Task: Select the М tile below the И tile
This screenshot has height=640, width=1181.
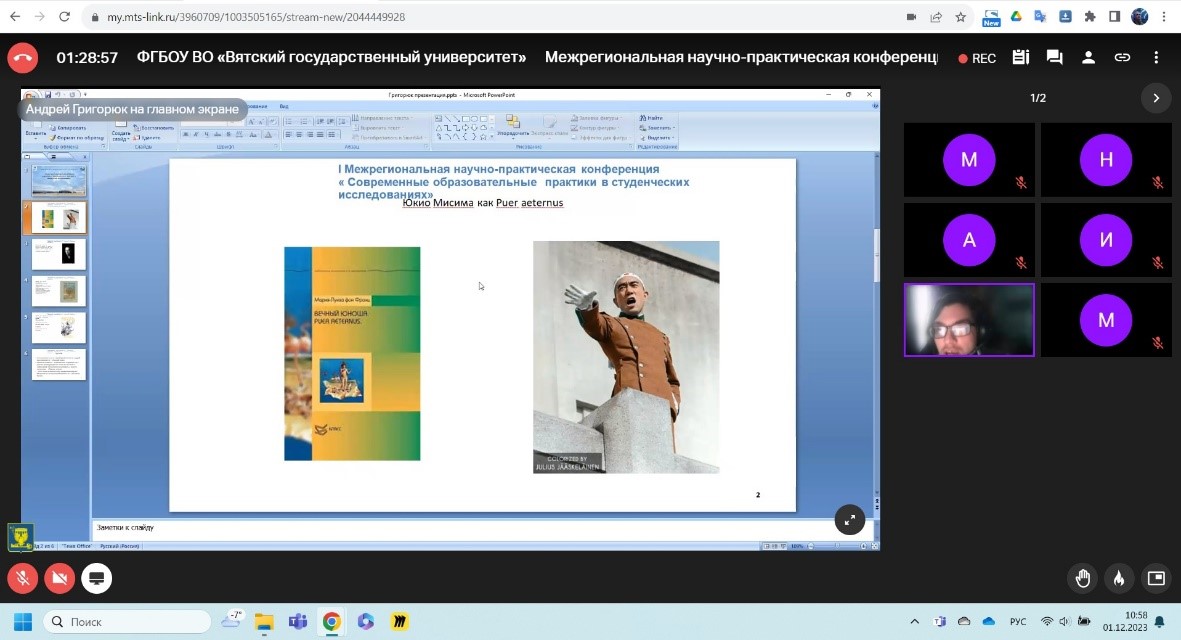Action: [1106, 320]
